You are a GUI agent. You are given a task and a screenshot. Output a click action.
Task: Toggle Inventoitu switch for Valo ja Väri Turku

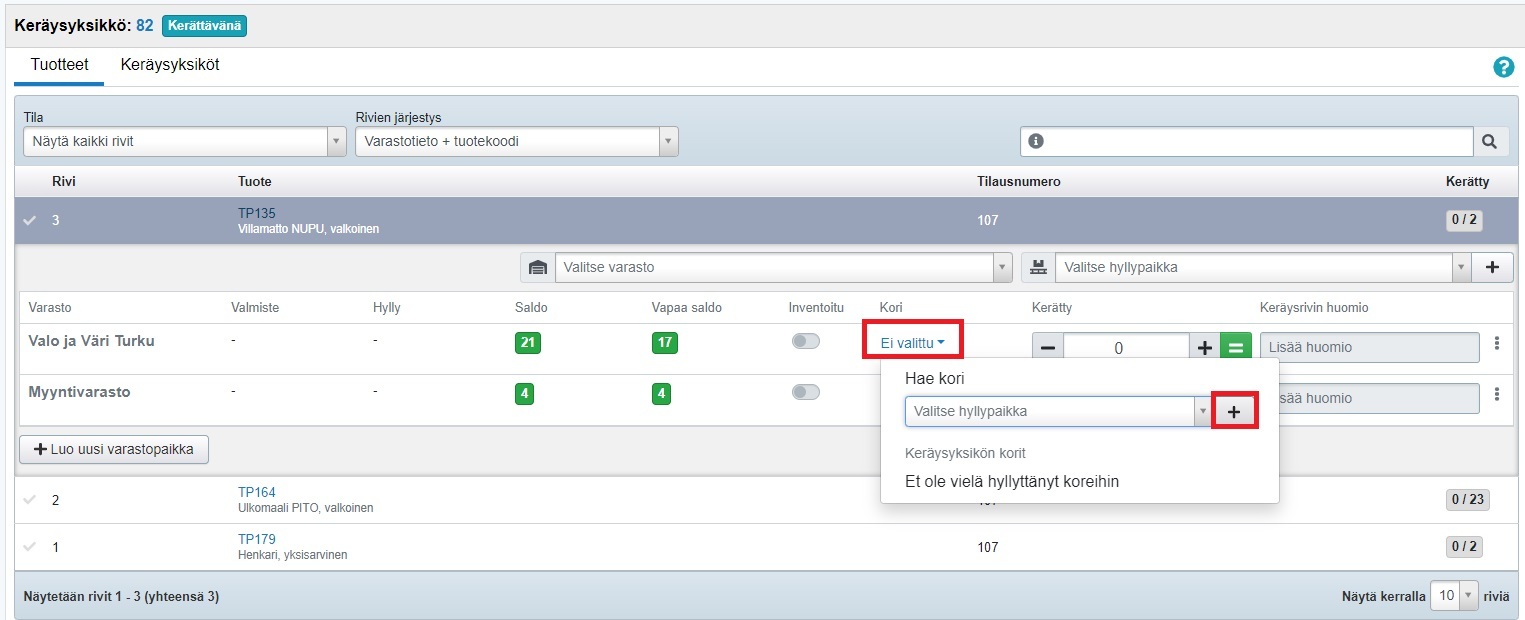(805, 342)
